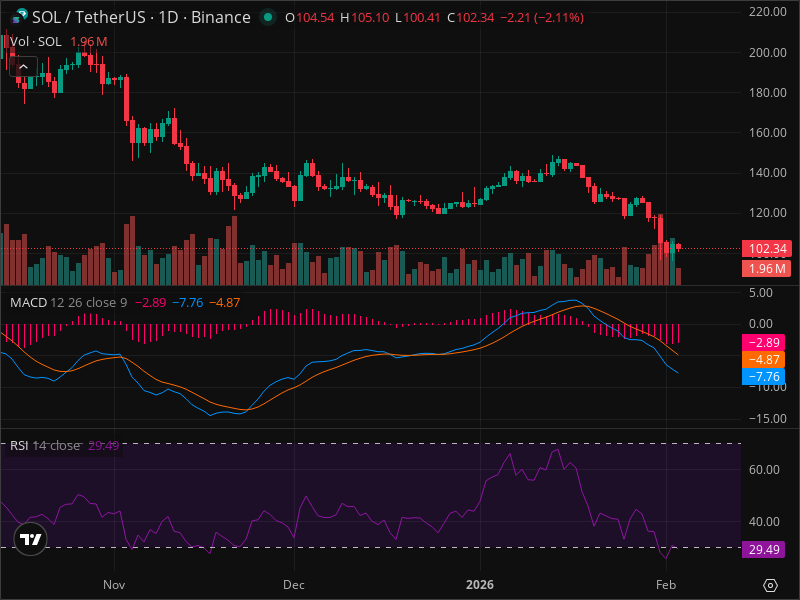Click the 29.49 RSI axis value label
The width and height of the screenshot is (800, 600).
click(x=763, y=549)
